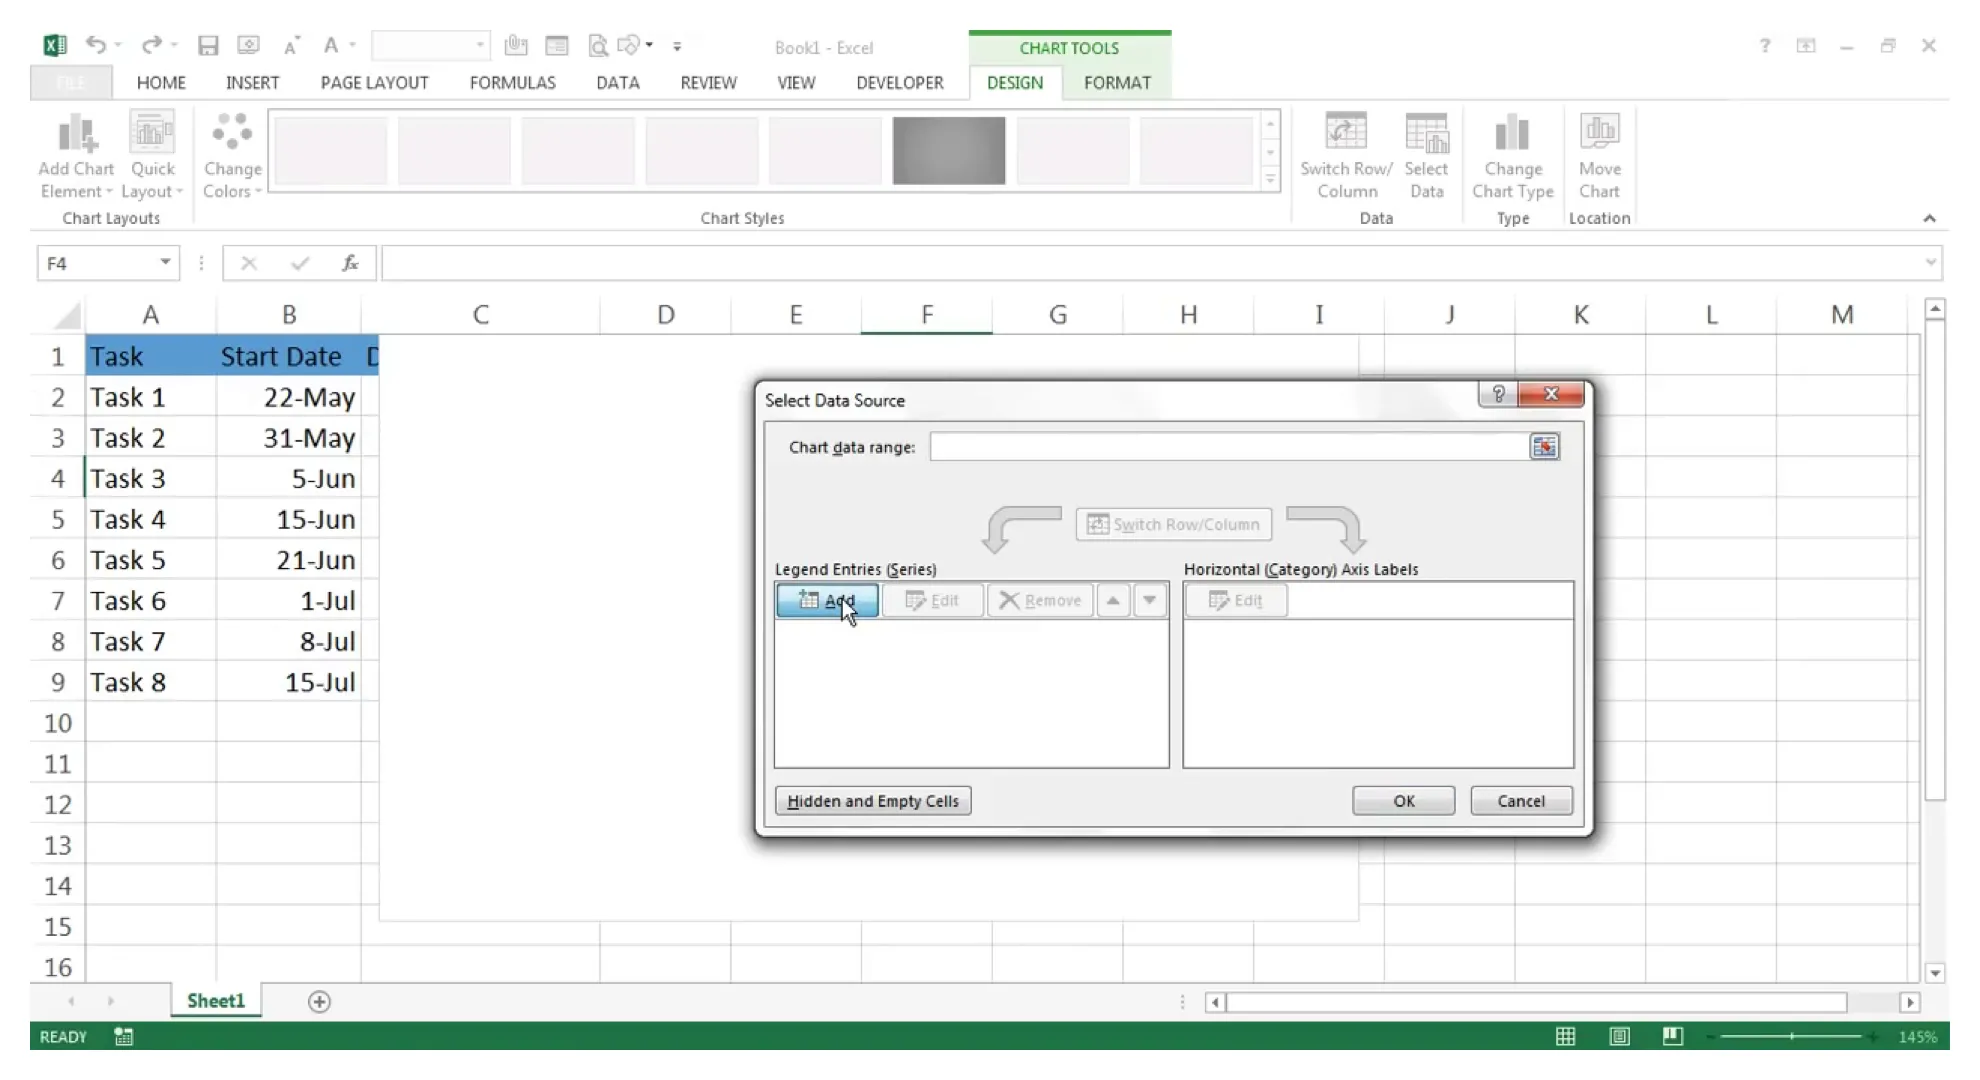1980x1080 pixels.
Task: Click the Edit button for Horizontal Axis Labels
Action: (1235, 599)
